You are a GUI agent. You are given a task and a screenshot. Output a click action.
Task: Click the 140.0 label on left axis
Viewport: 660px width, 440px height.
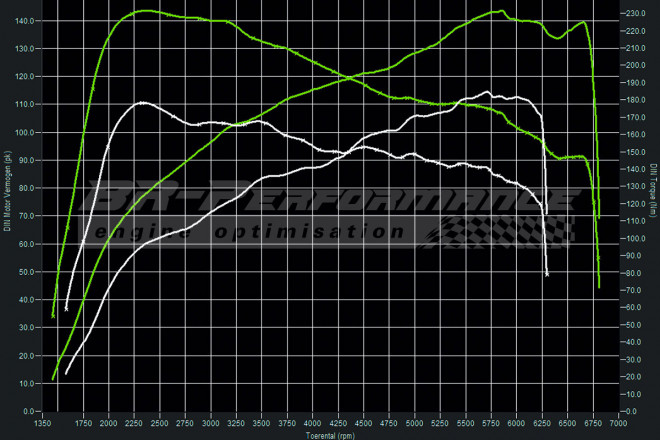click(22, 20)
